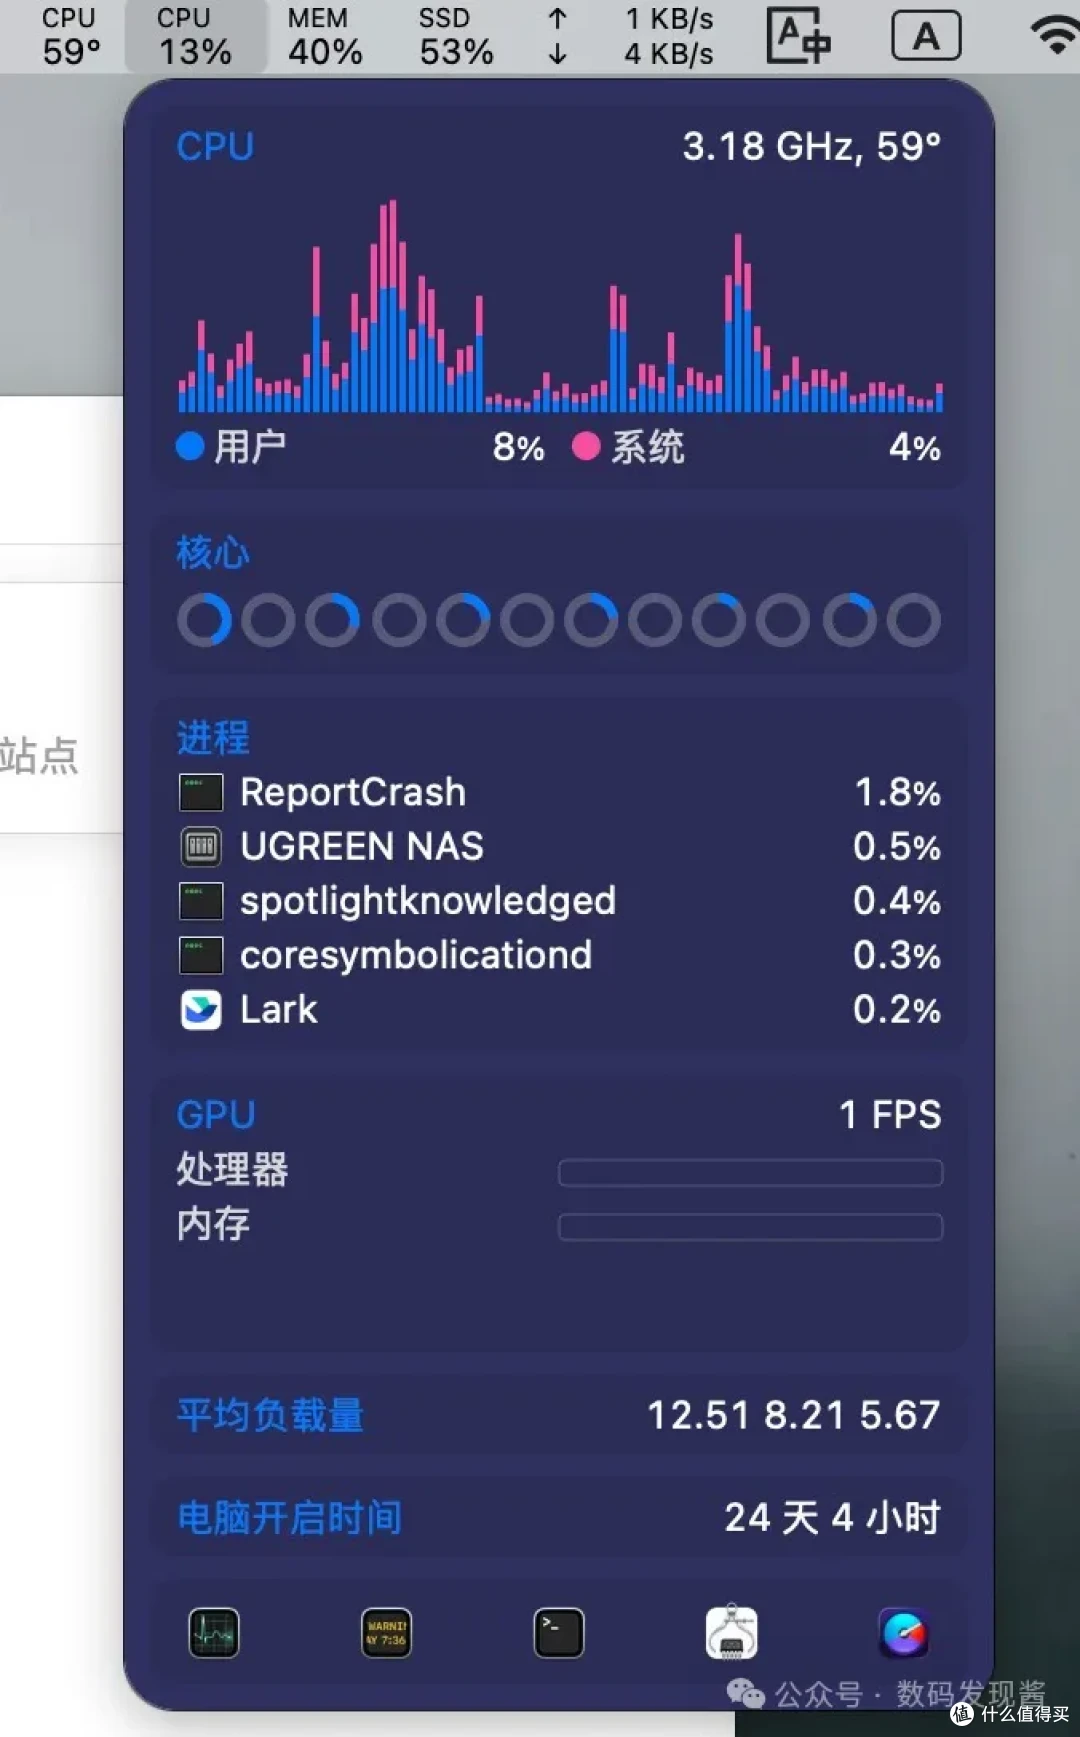Click the 站点 text in the background window
1080x1737 pixels.
point(38,755)
